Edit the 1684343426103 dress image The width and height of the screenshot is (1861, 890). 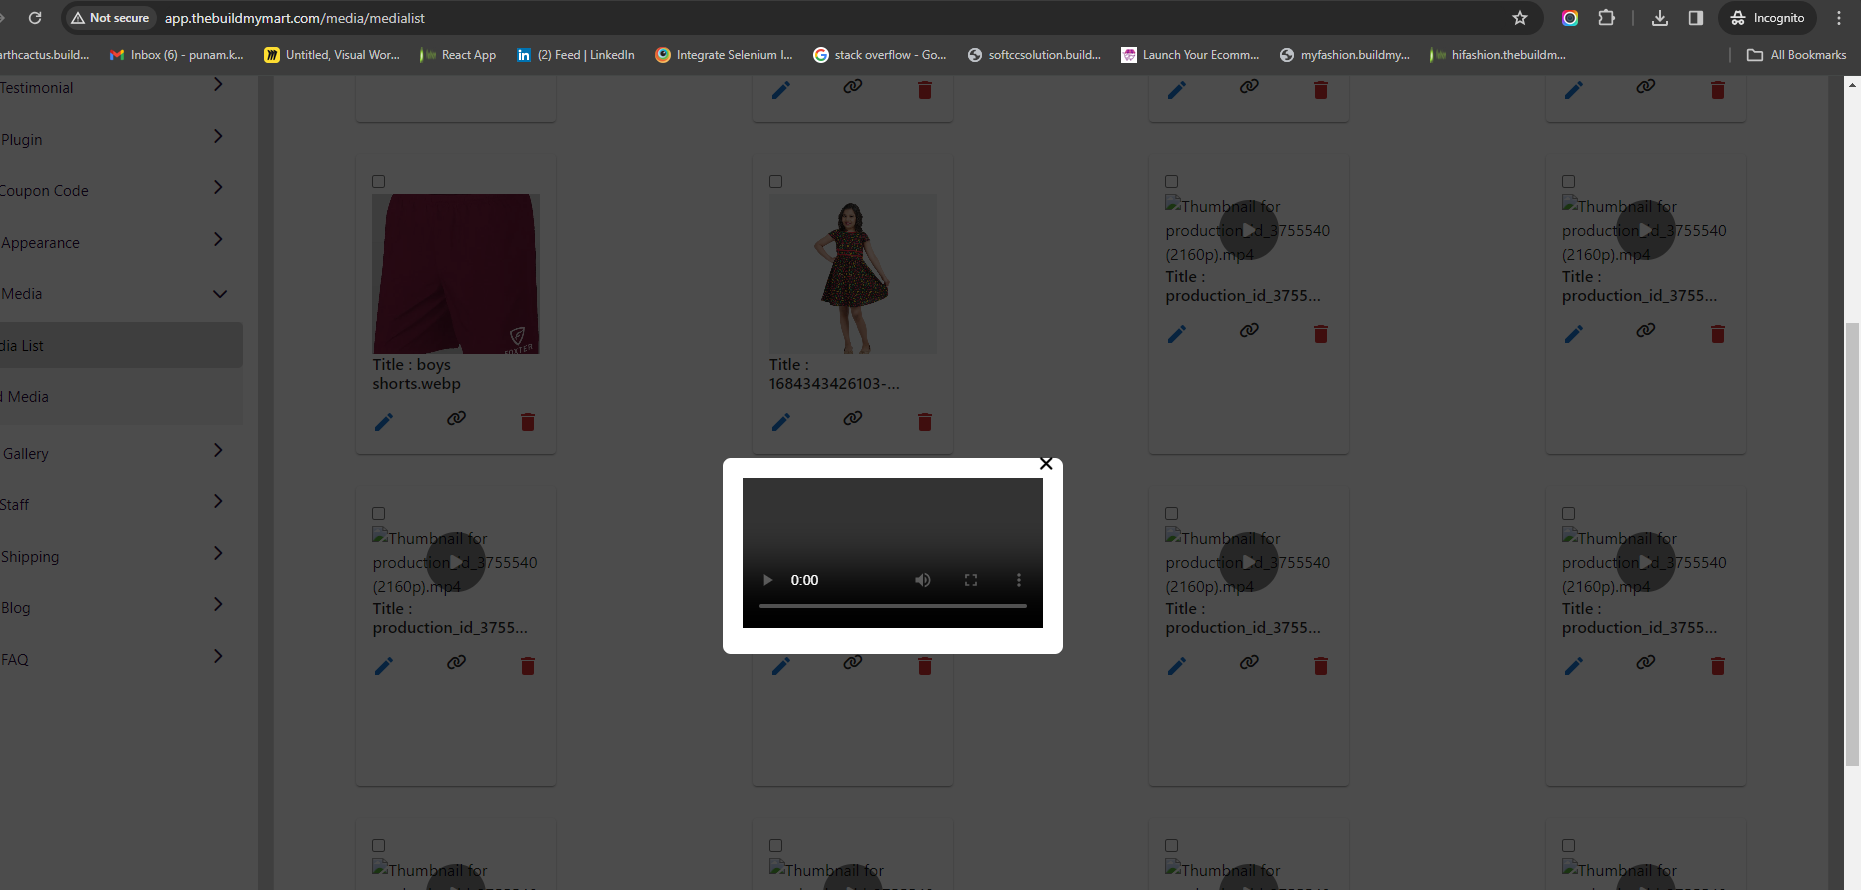pyautogui.click(x=781, y=422)
